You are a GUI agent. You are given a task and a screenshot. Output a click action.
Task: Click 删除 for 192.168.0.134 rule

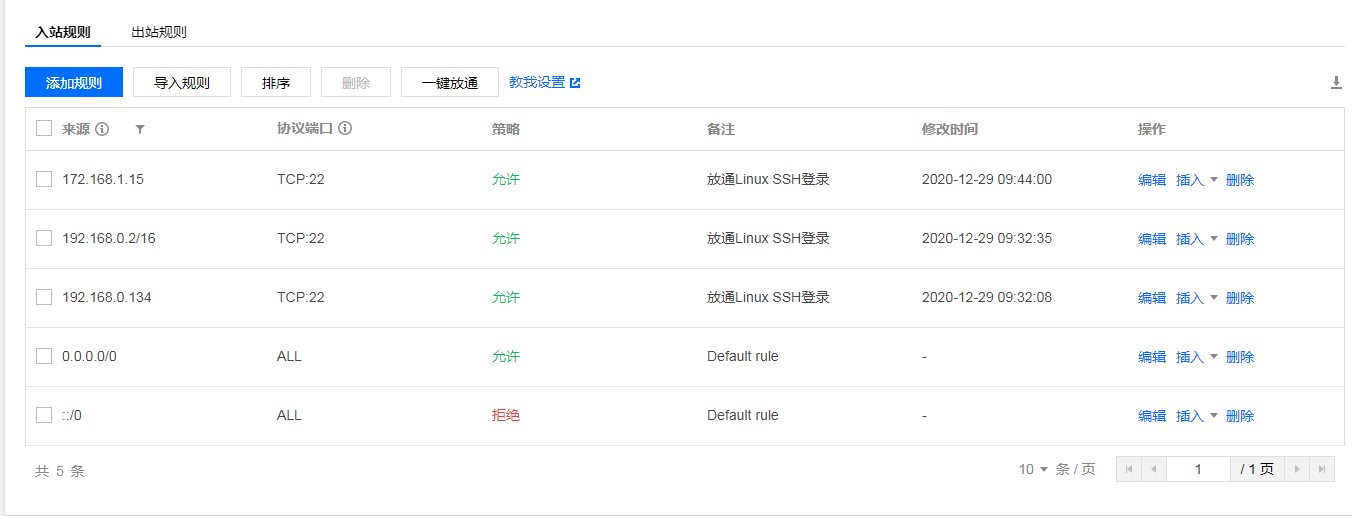(x=1240, y=298)
